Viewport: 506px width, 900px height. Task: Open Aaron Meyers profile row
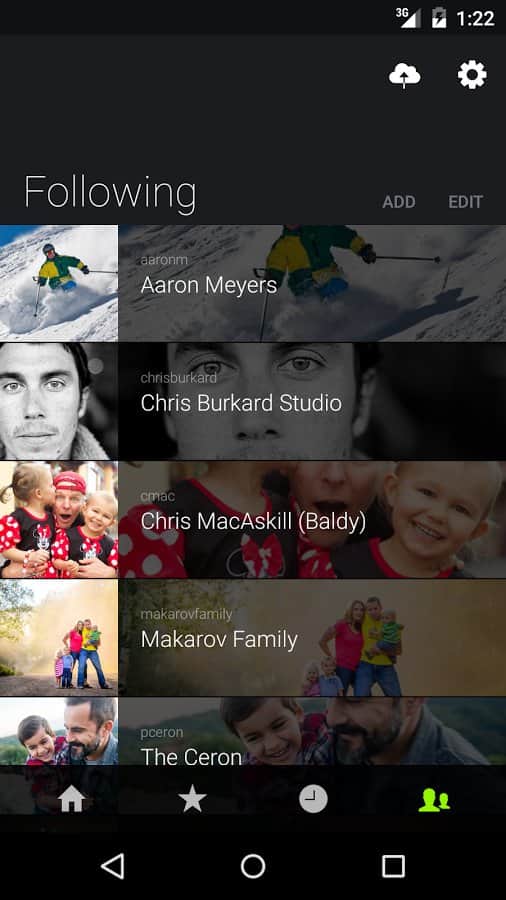(253, 283)
